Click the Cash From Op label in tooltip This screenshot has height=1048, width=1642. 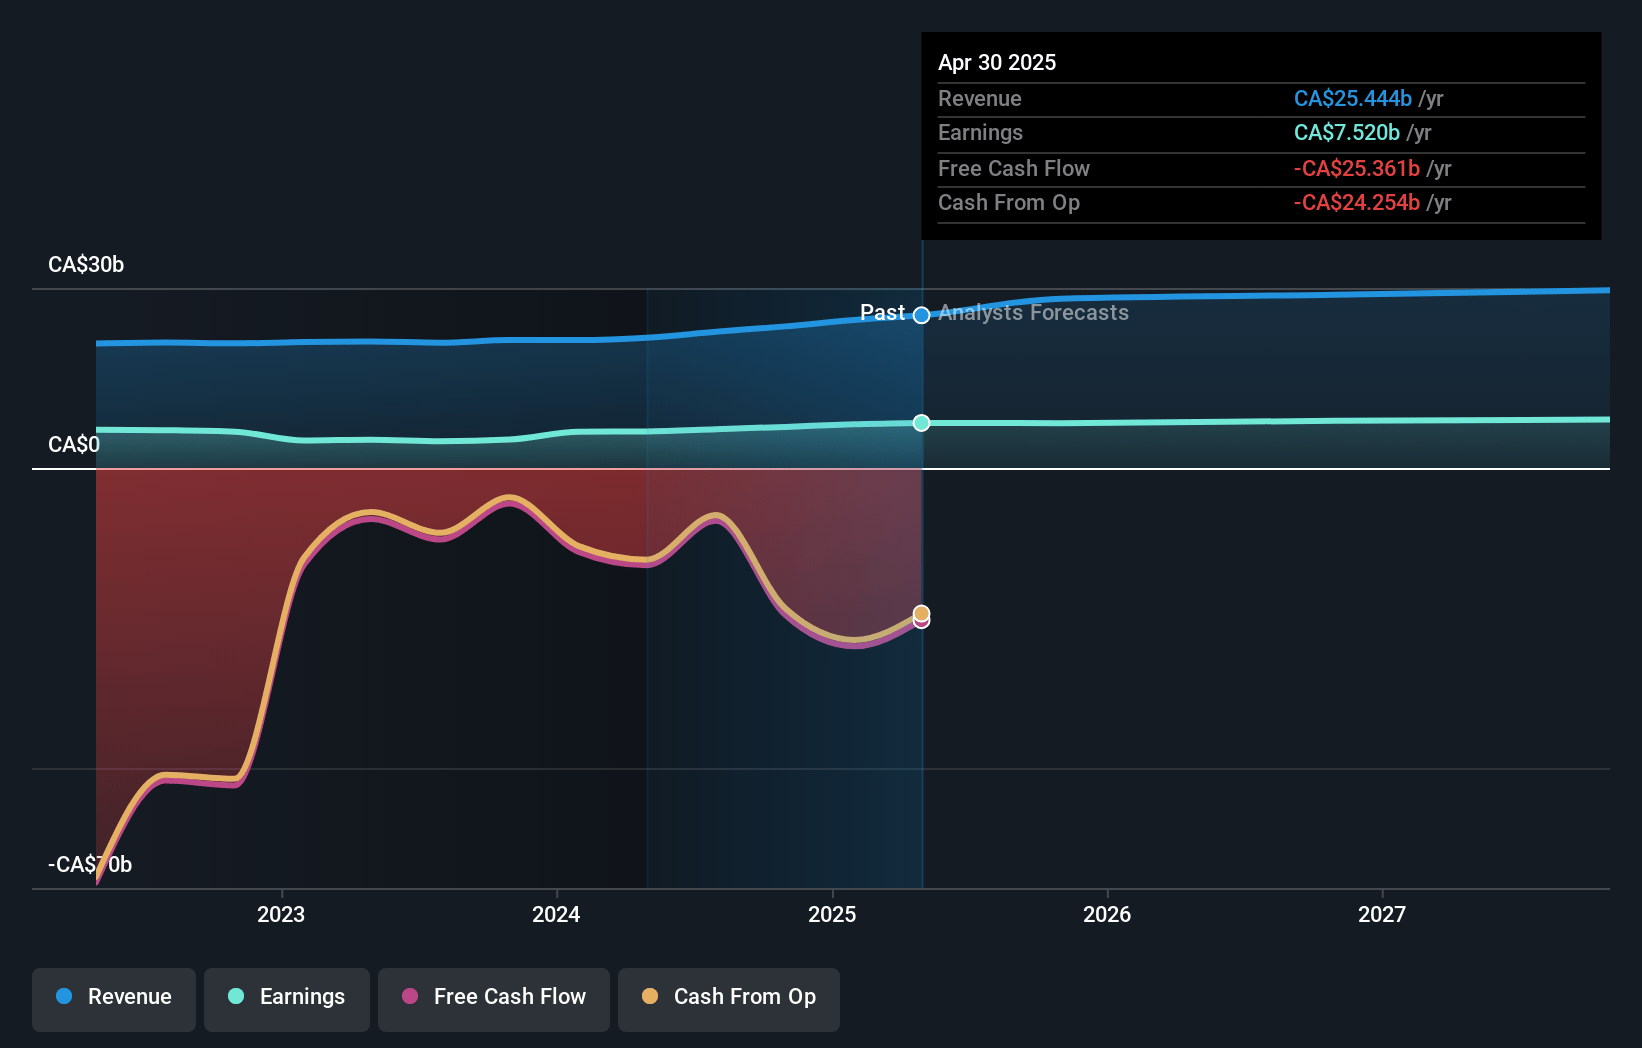point(1009,202)
